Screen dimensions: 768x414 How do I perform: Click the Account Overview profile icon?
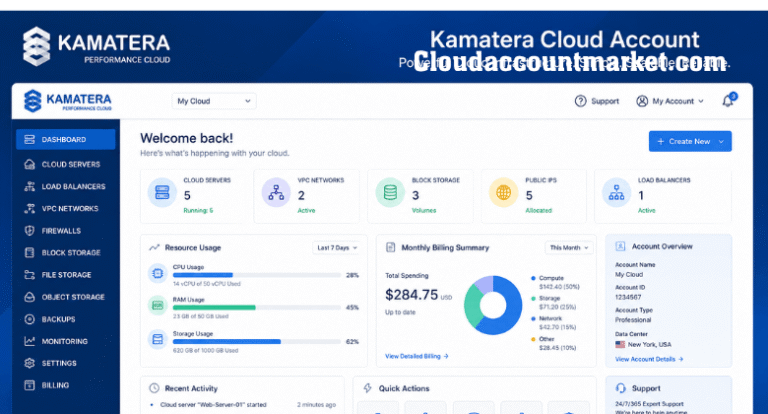pos(620,246)
